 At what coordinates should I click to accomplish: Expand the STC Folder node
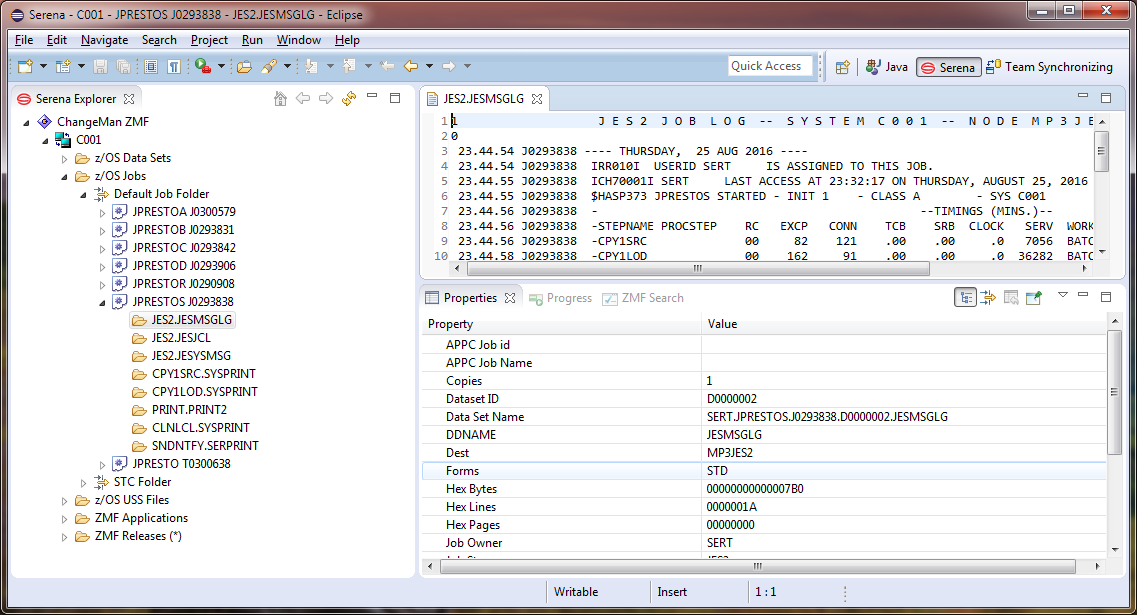click(83, 482)
